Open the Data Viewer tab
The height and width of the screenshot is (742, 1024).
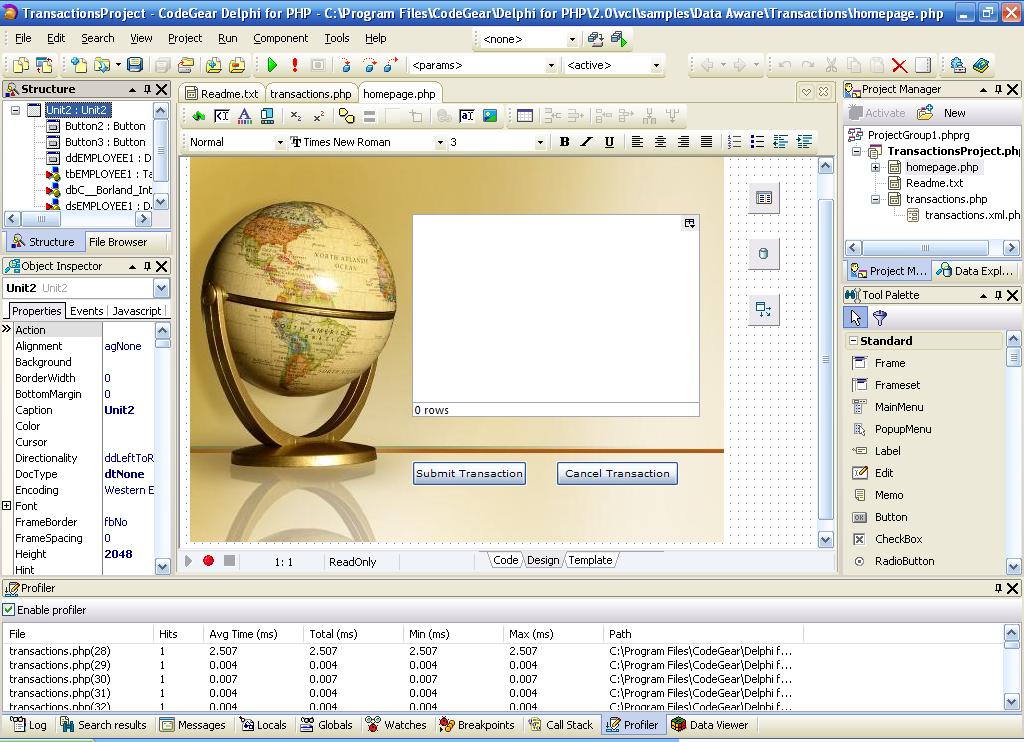pos(710,725)
